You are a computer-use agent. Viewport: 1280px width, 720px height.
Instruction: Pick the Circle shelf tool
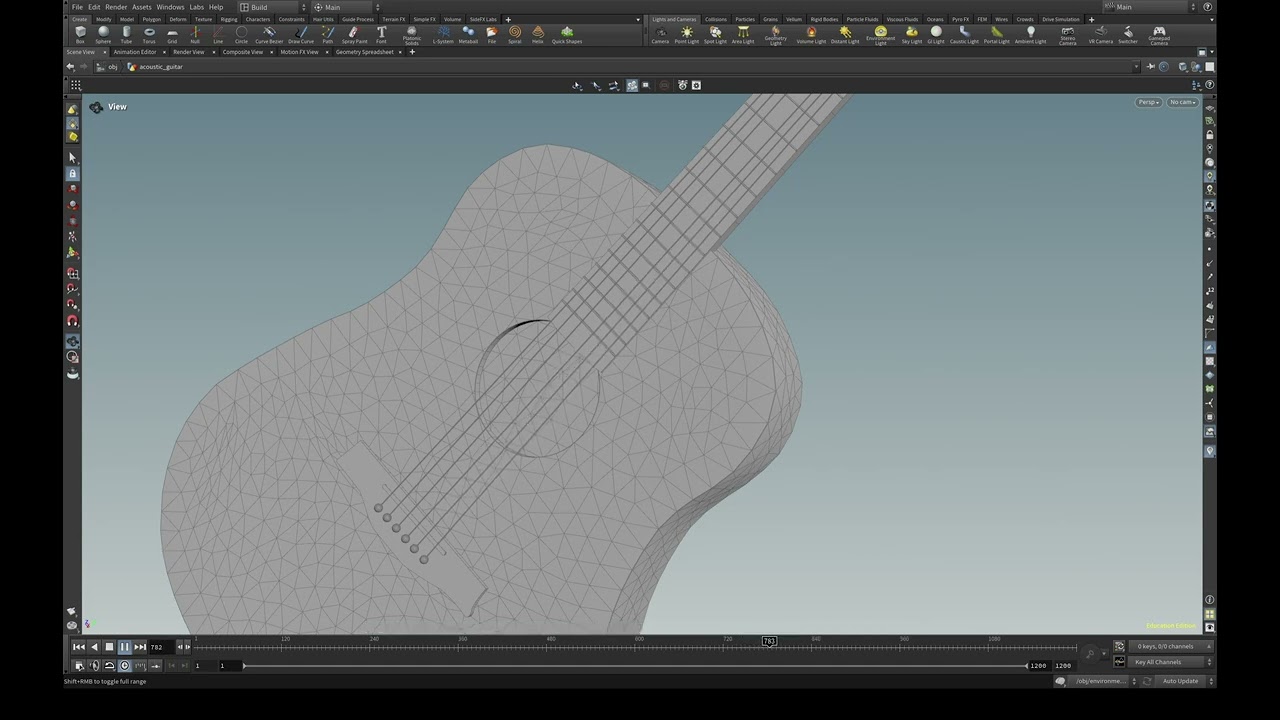coord(241,35)
